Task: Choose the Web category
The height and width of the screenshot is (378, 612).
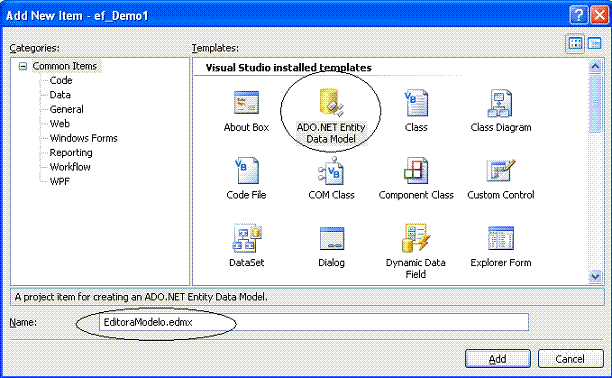Action: coord(60,124)
